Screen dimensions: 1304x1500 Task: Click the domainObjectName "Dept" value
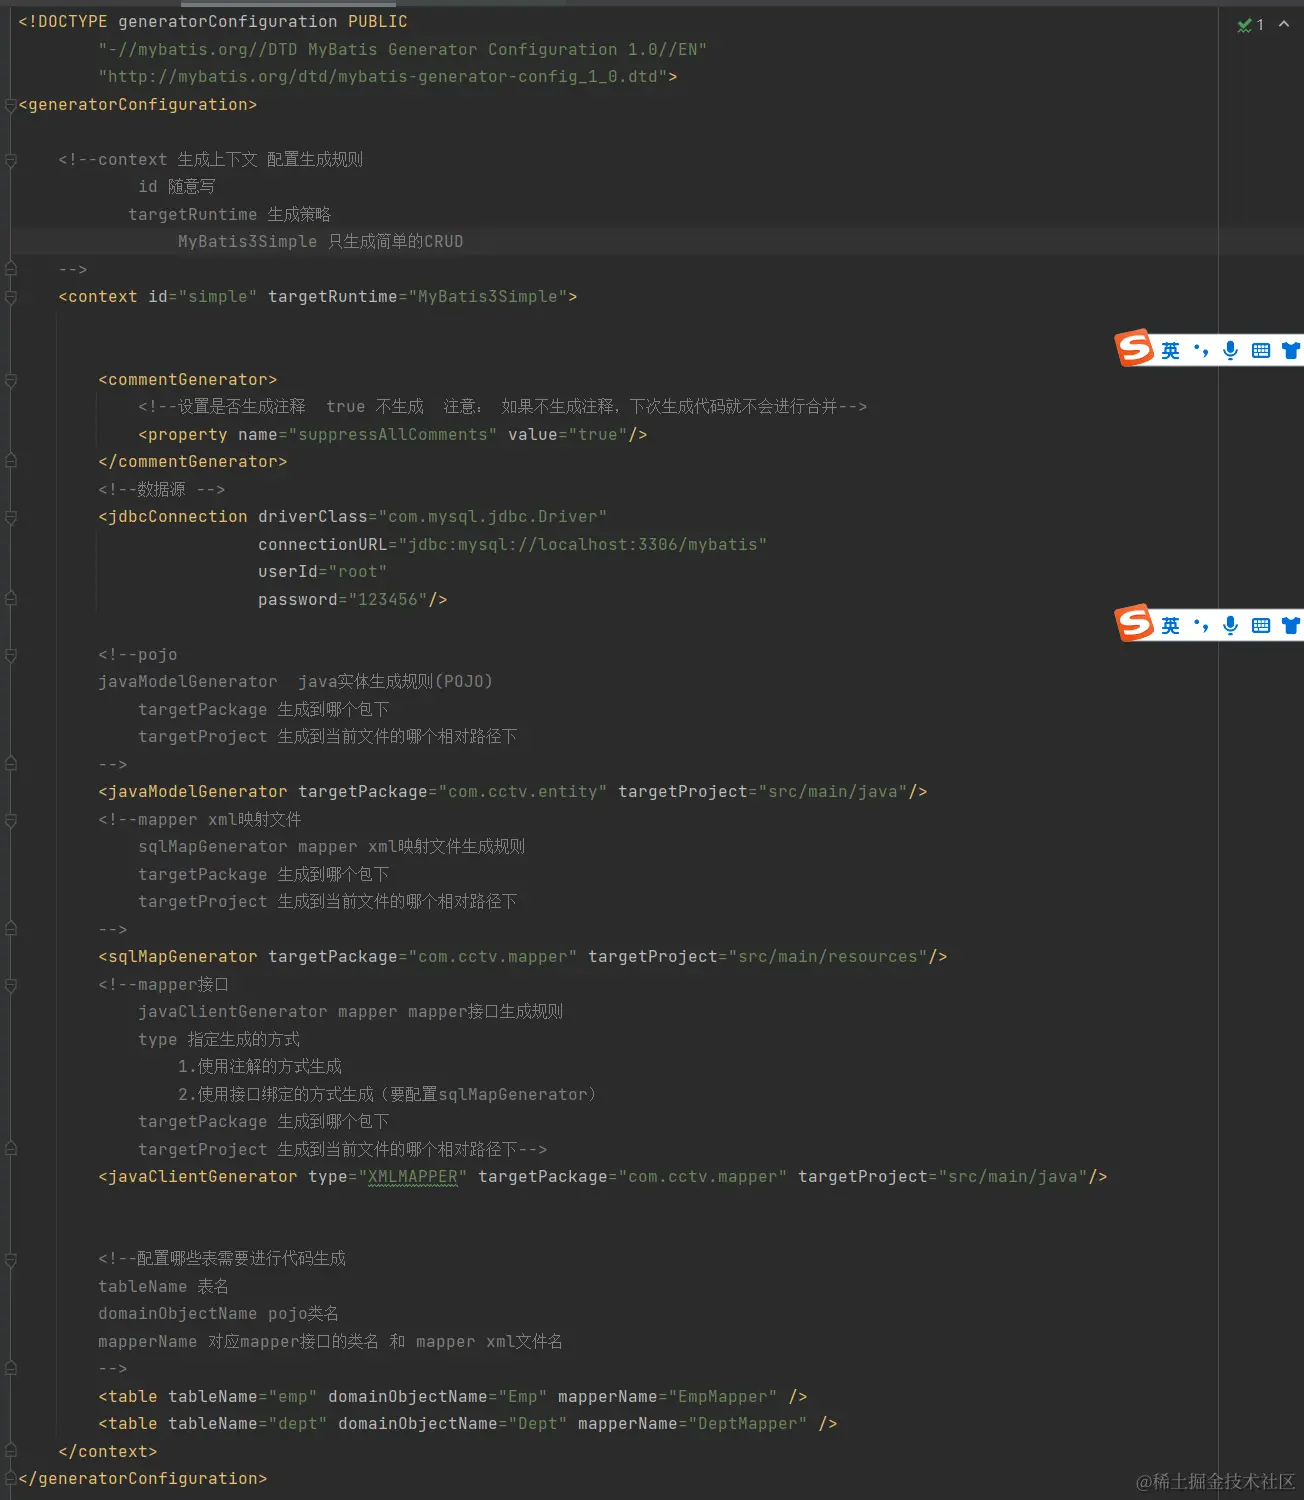538,1424
